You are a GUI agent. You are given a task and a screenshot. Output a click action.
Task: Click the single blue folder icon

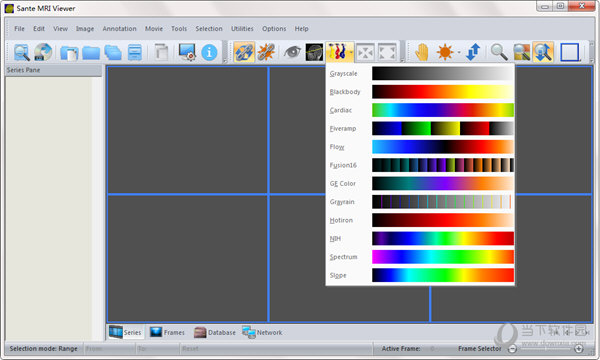[91, 52]
